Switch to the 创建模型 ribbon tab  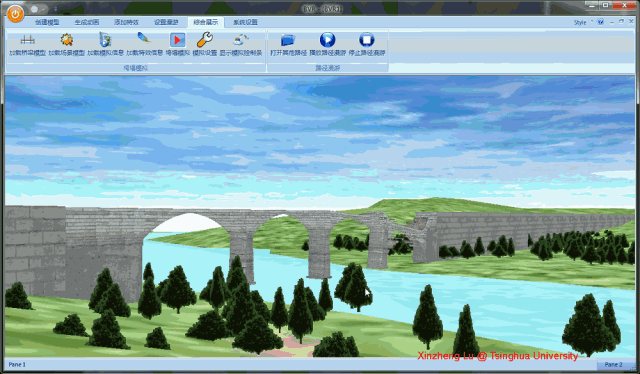point(47,22)
